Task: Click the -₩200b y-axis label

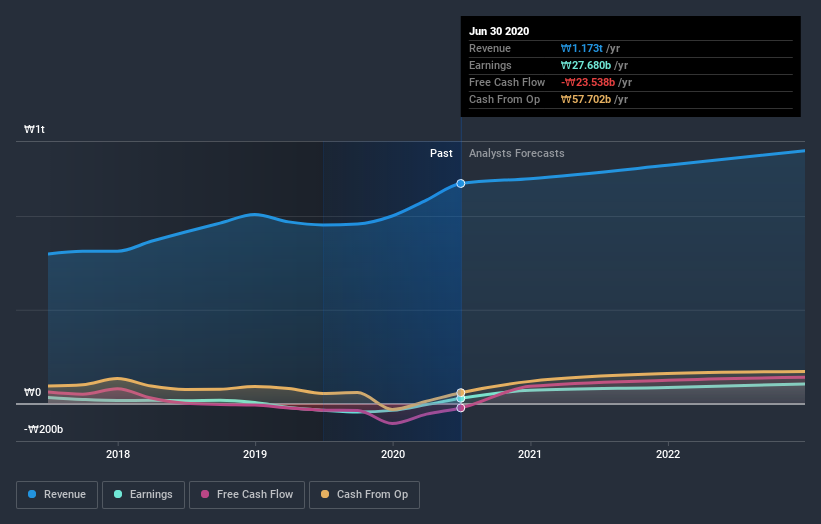Action: (43, 429)
